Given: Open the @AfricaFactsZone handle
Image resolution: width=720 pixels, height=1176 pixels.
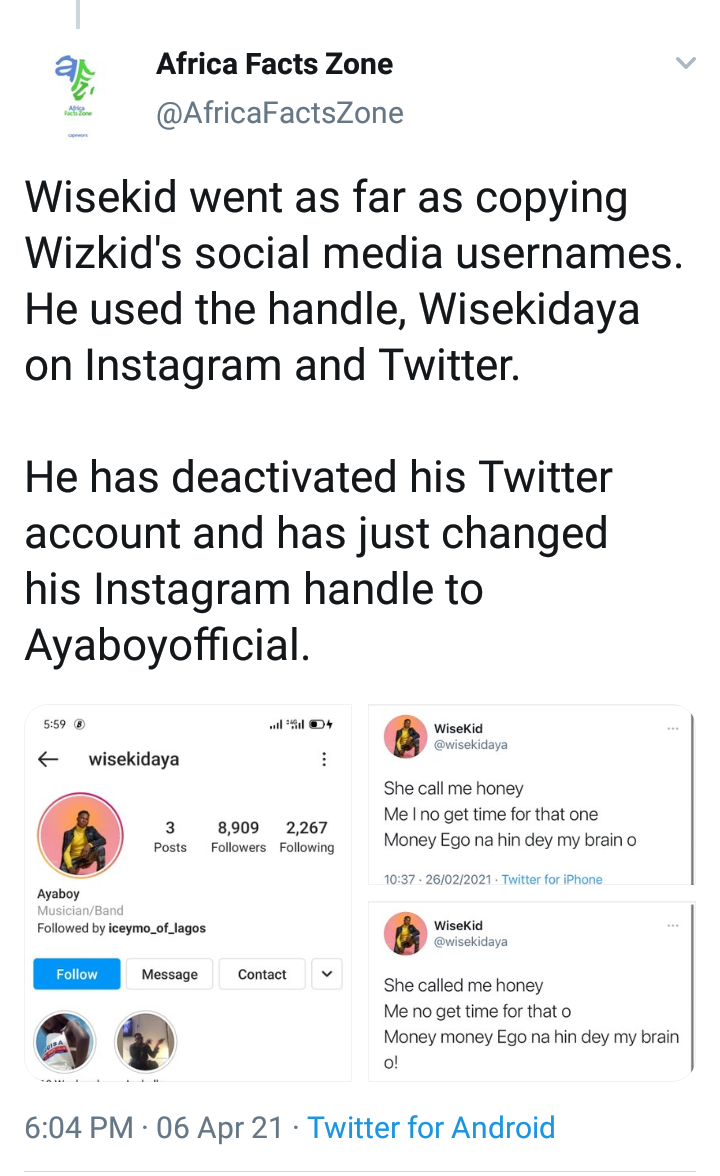Looking at the screenshot, I should click(x=280, y=113).
